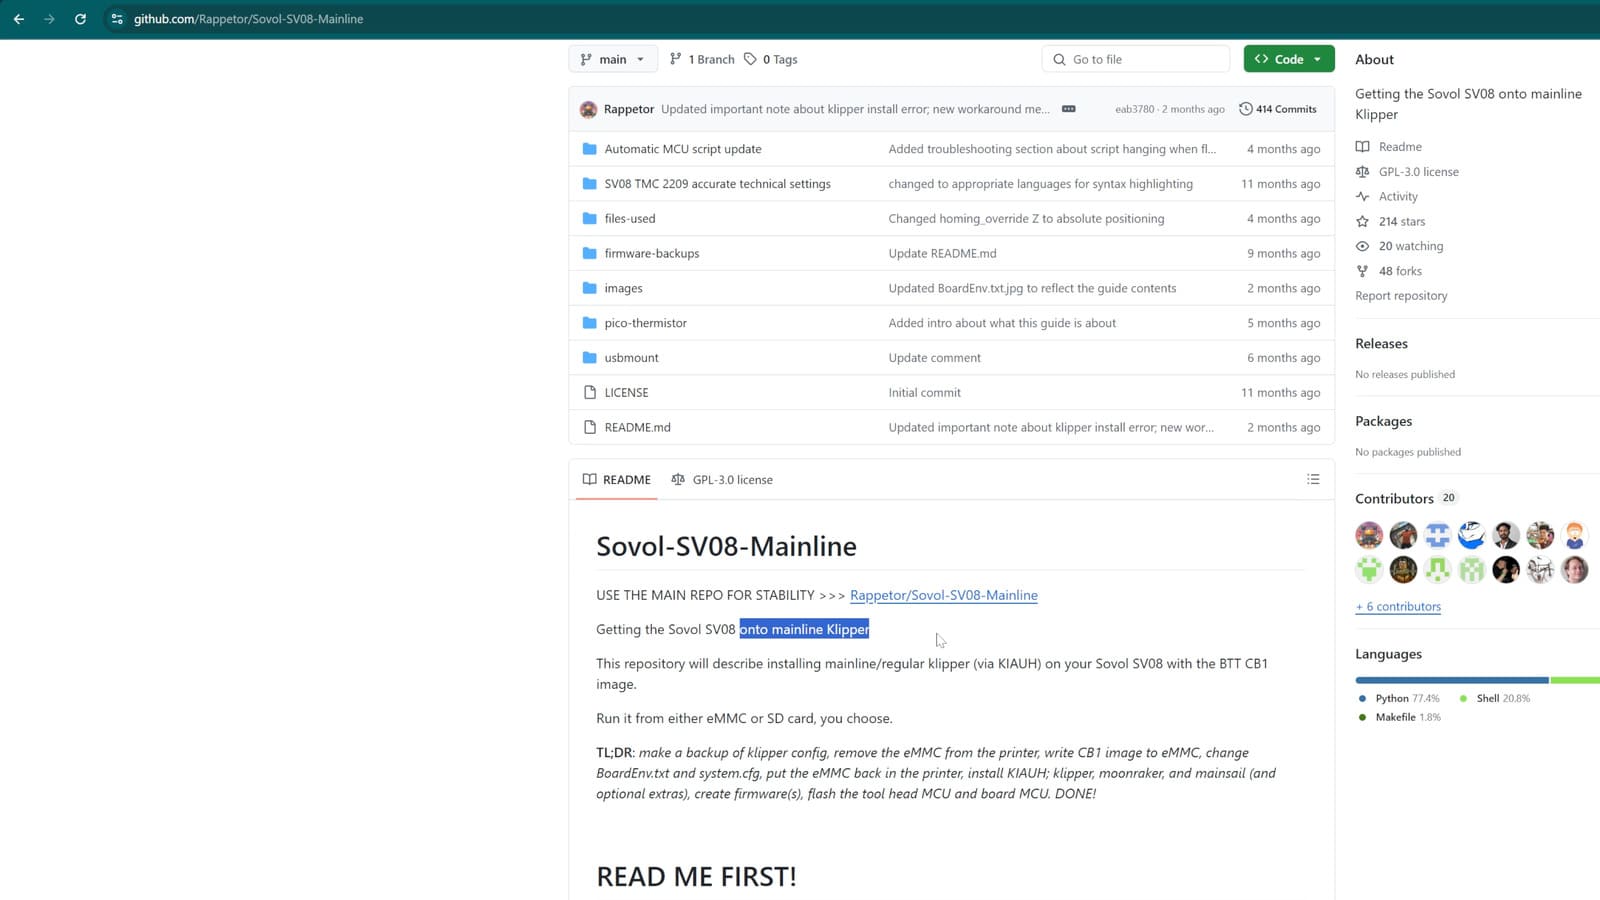Click the browser back arrow
The image size is (1600, 900).
pos(19,19)
